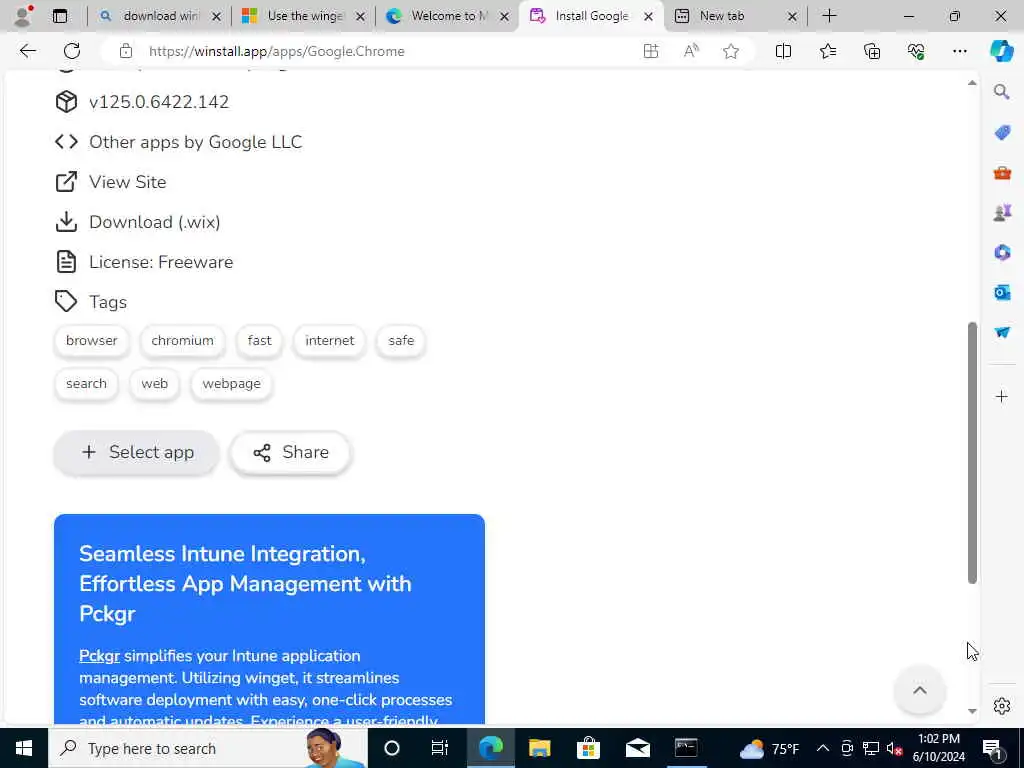The height and width of the screenshot is (768, 1024).
Task: Click the scrollbar down arrow
Action: coord(972,711)
